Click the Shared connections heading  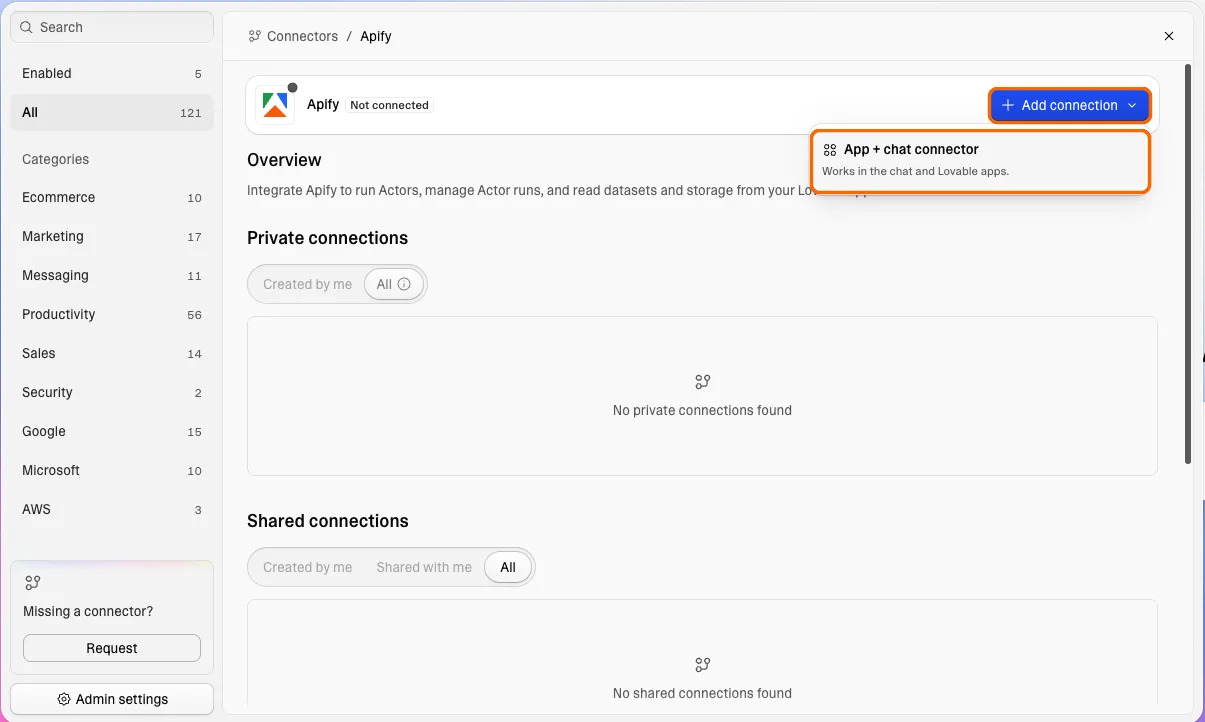point(327,521)
